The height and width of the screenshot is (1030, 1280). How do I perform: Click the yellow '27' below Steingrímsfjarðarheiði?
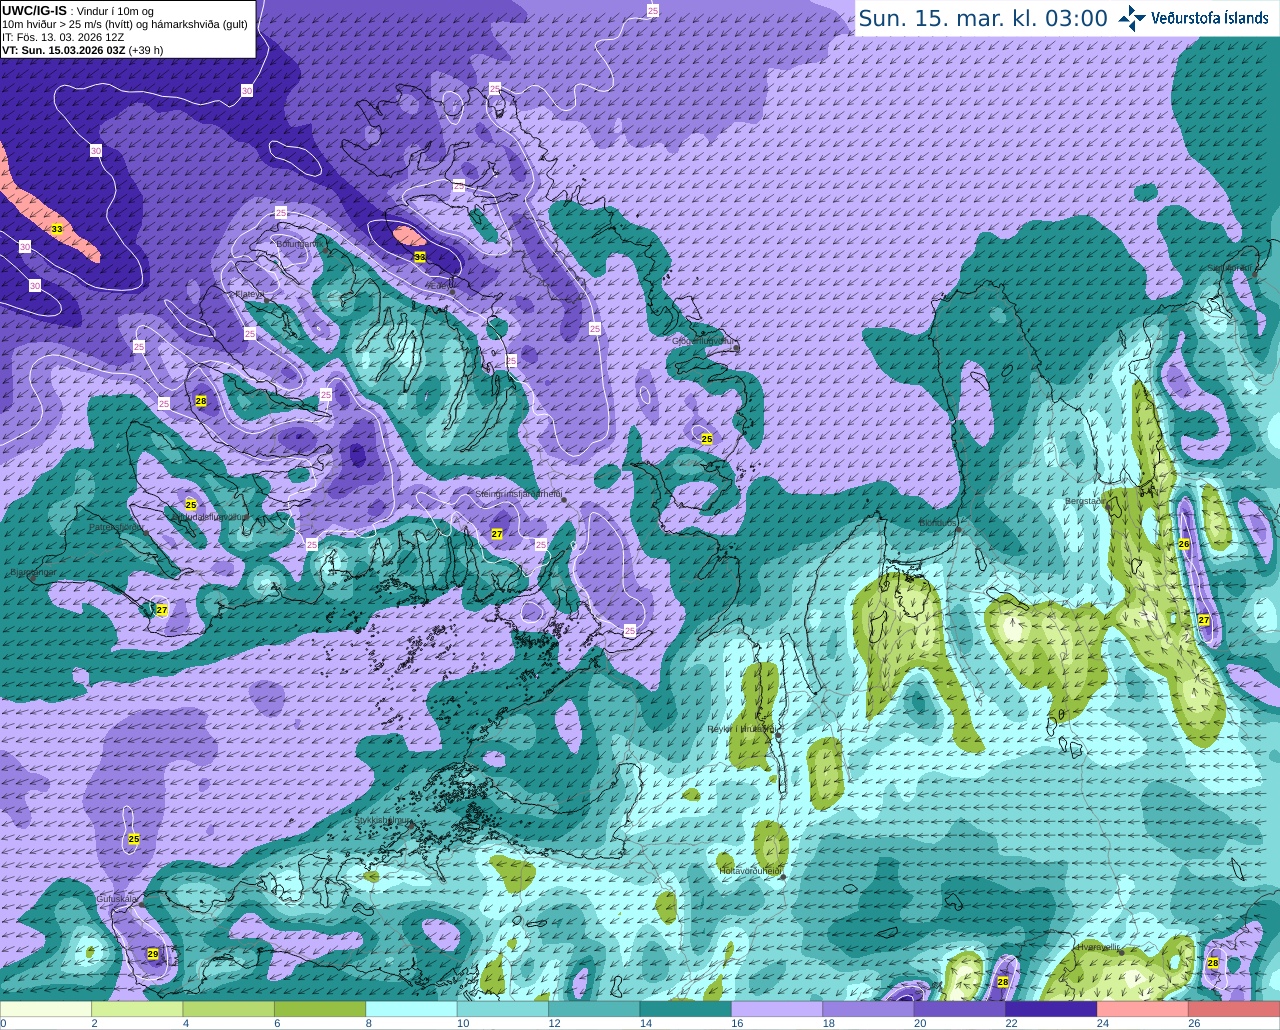(497, 534)
